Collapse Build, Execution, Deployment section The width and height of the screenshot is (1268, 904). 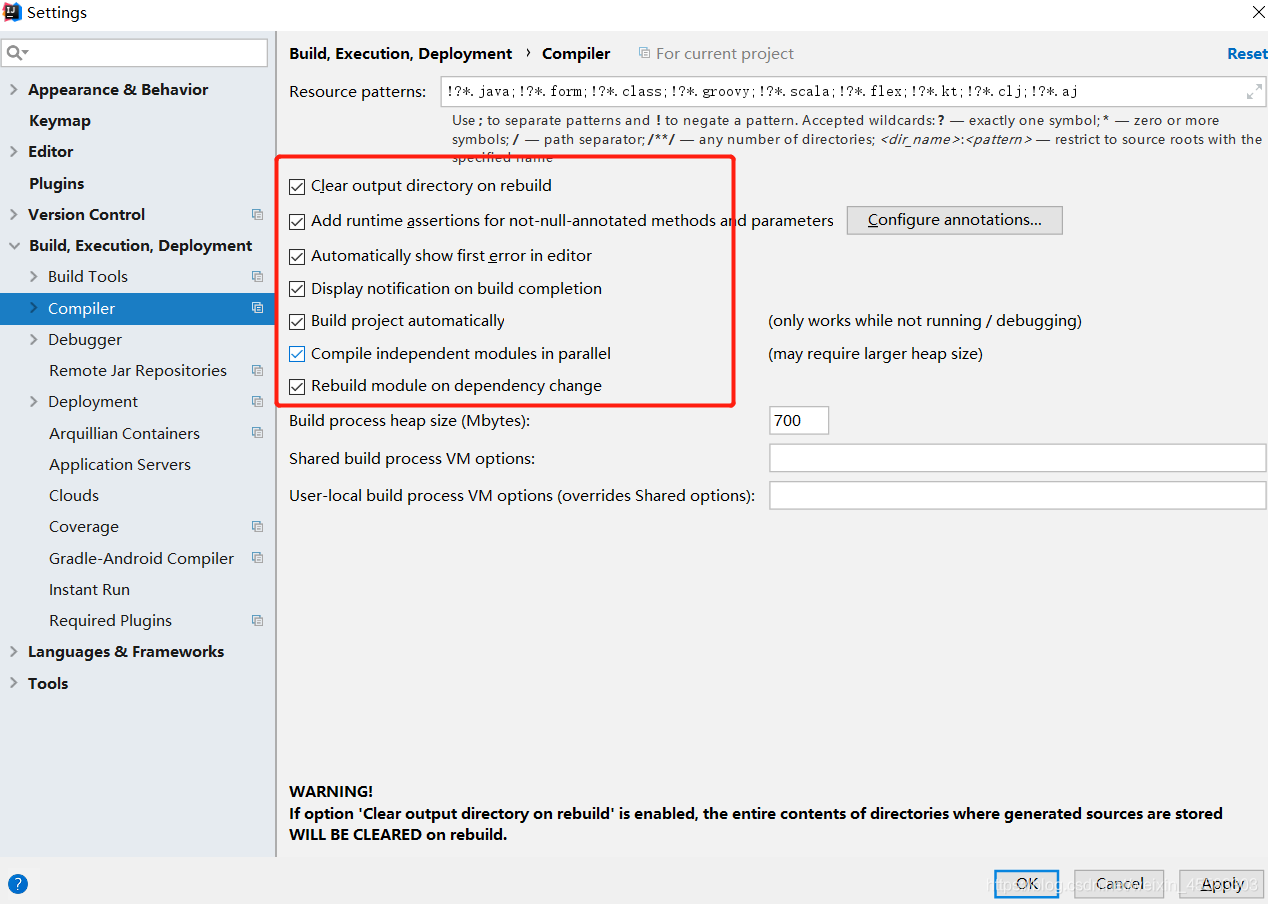pyautogui.click(x=13, y=245)
